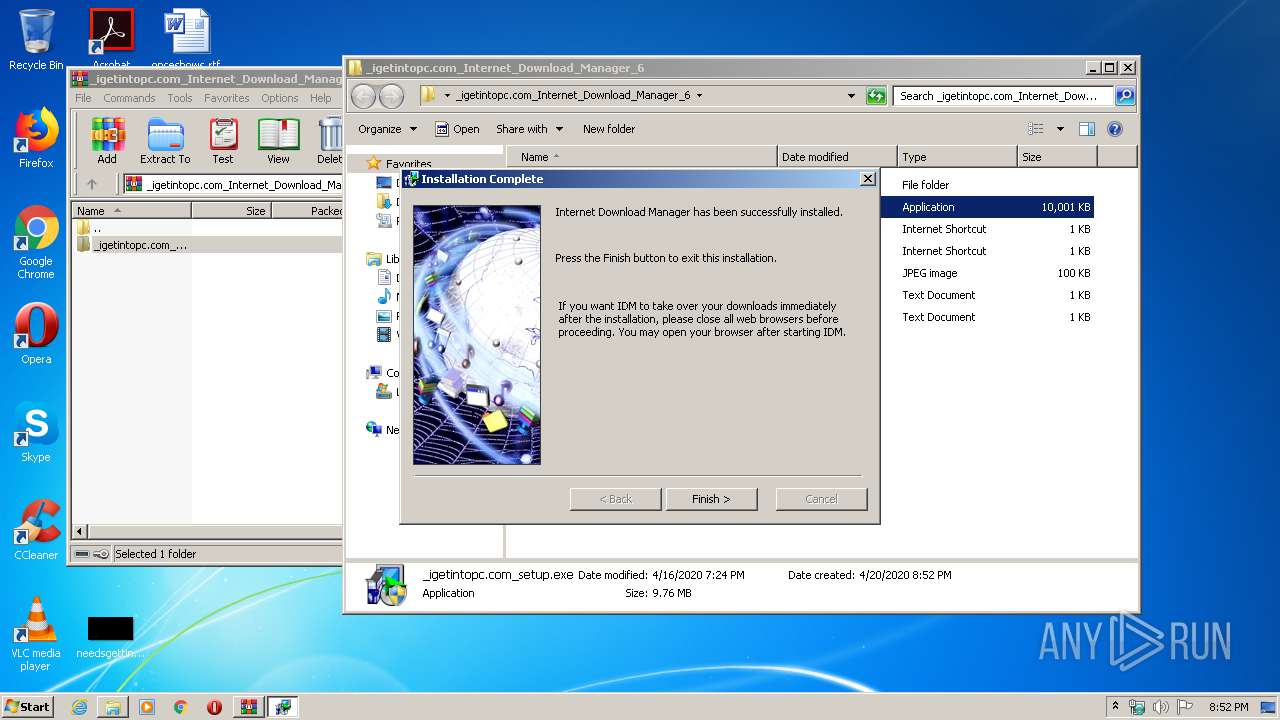This screenshot has height=720, width=1280.
Task: Open Recycle Bin desktop icon
Action: (36, 40)
